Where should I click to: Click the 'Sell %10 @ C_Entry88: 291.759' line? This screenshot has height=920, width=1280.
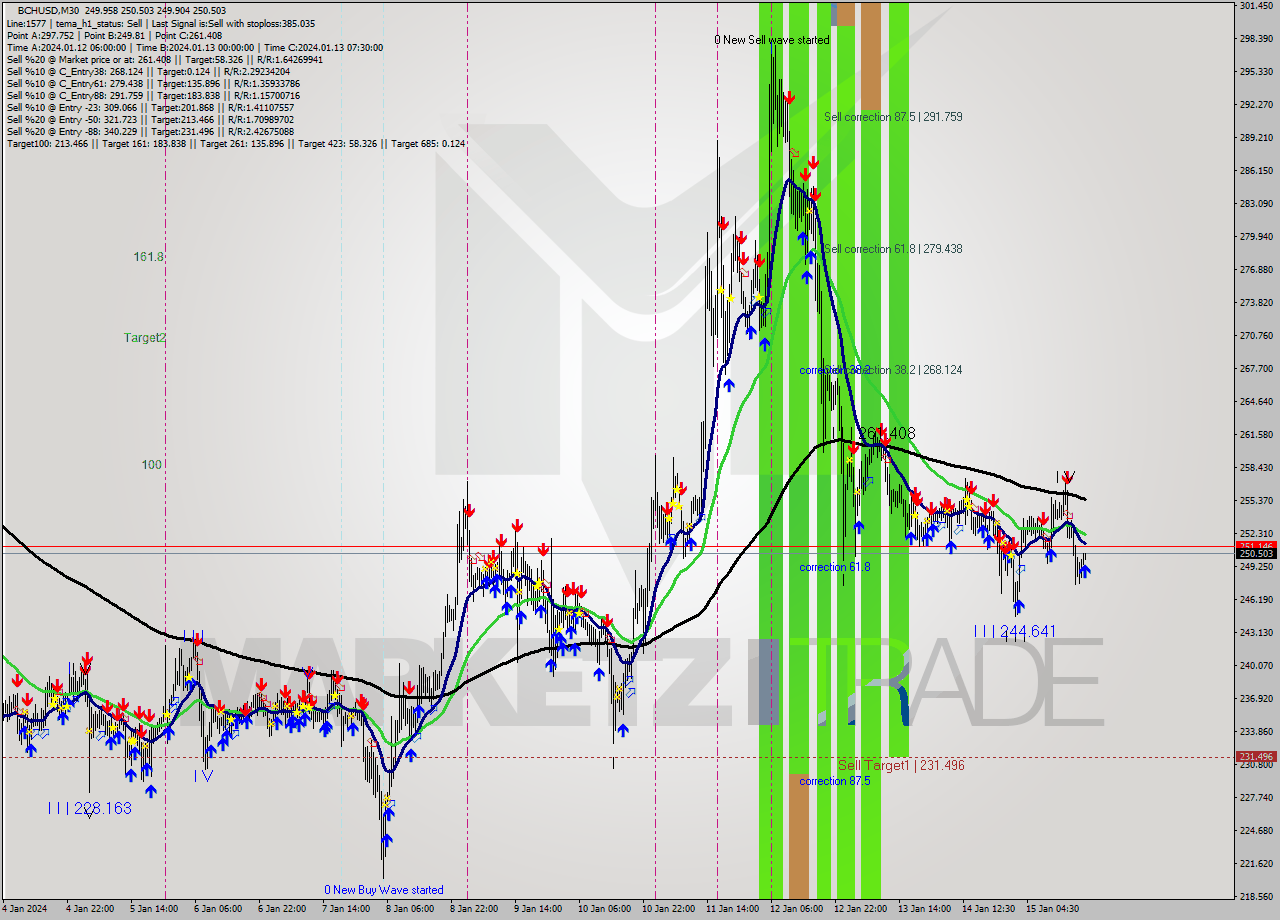click(152, 95)
